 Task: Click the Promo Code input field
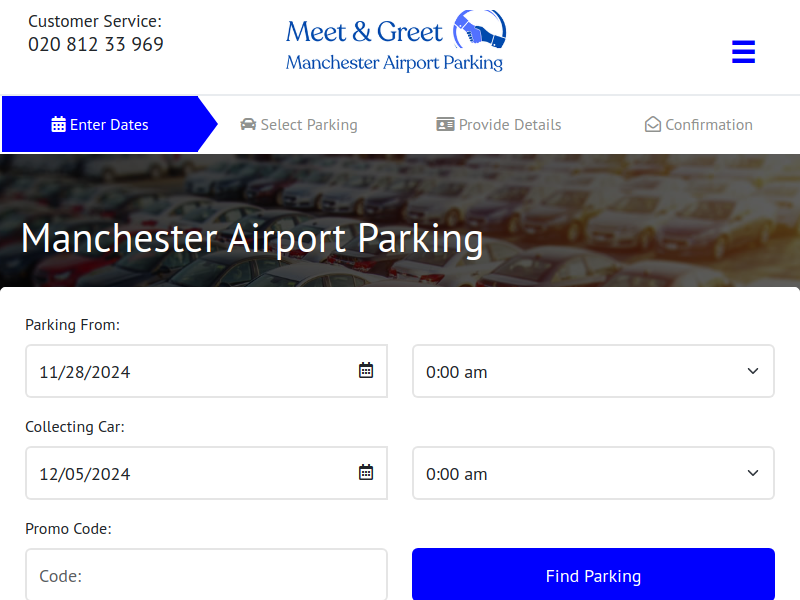click(x=206, y=575)
